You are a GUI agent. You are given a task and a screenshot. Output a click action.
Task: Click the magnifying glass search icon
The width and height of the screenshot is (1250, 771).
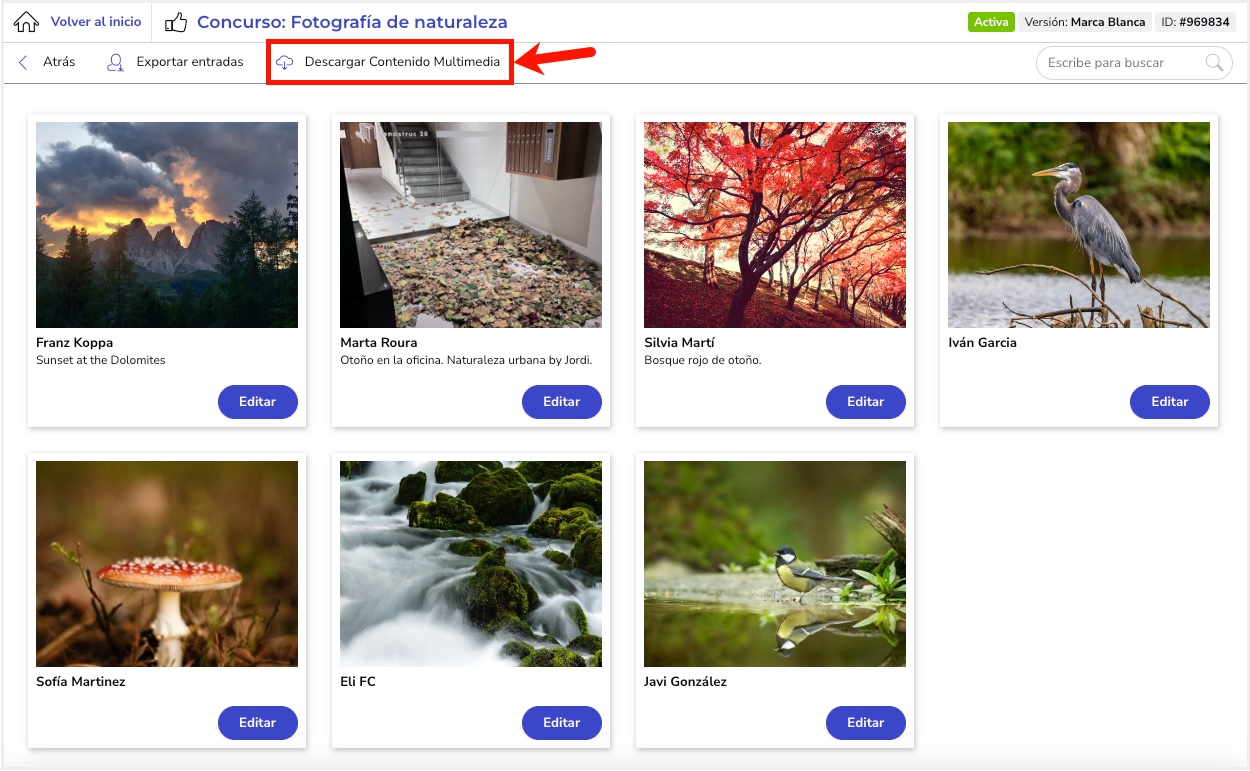coord(1214,63)
